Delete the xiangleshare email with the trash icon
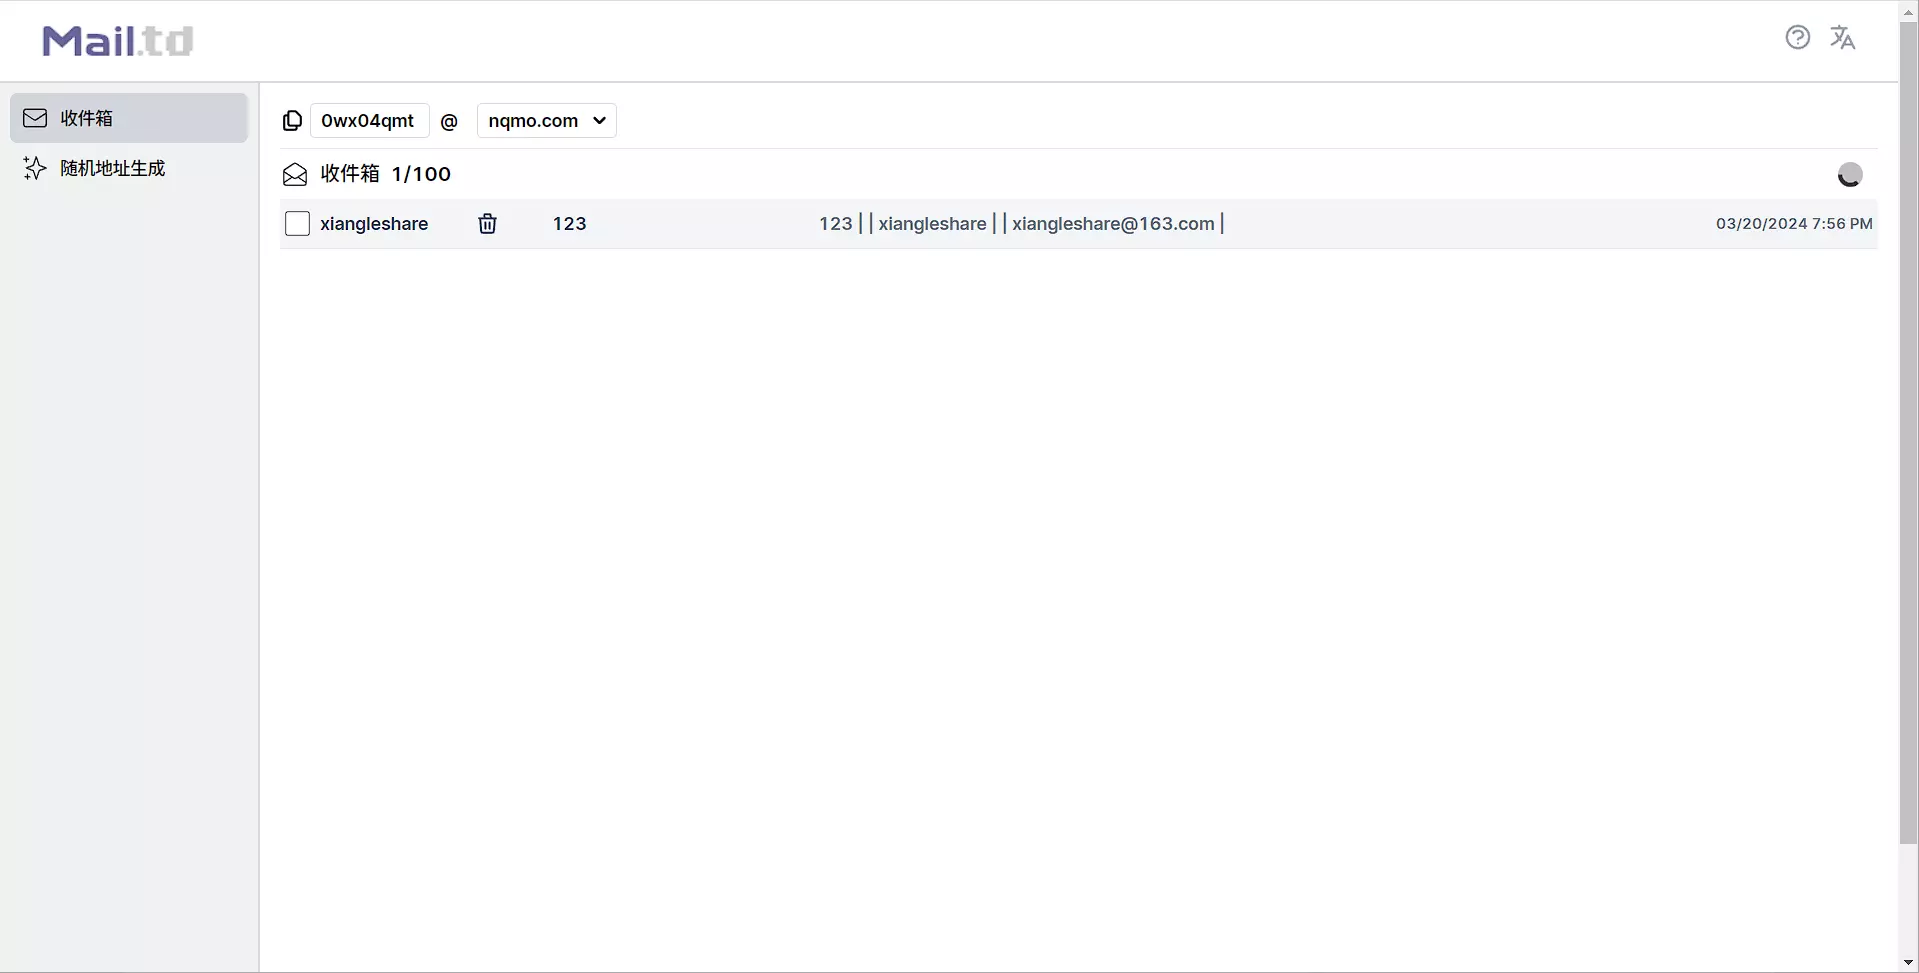Viewport: 1919px width, 973px height. (487, 224)
